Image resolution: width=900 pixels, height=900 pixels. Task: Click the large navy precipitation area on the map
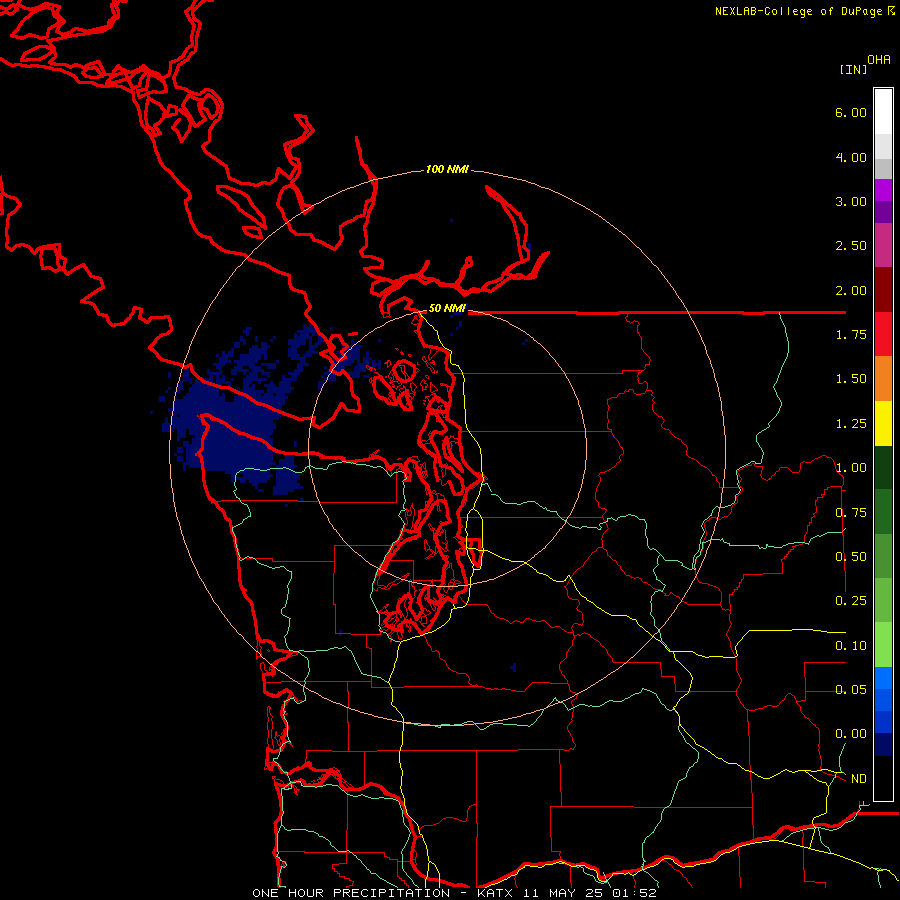pyautogui.click(x=238, y=428)
